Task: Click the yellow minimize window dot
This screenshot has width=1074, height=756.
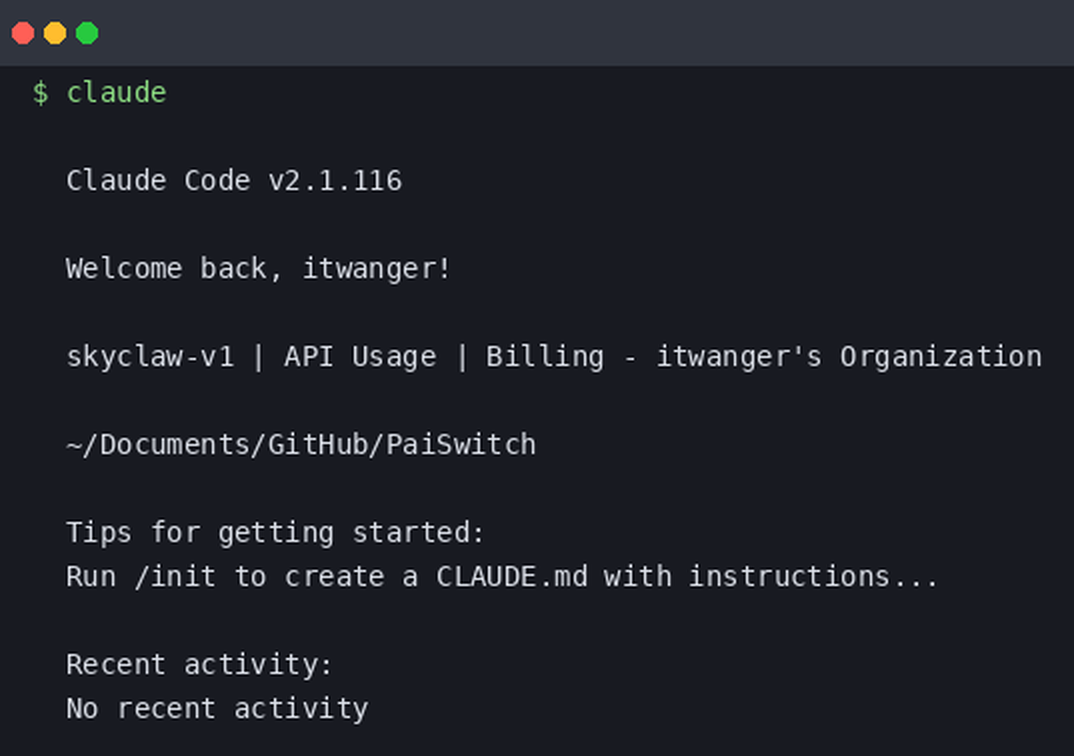Action: click(55, 33)
